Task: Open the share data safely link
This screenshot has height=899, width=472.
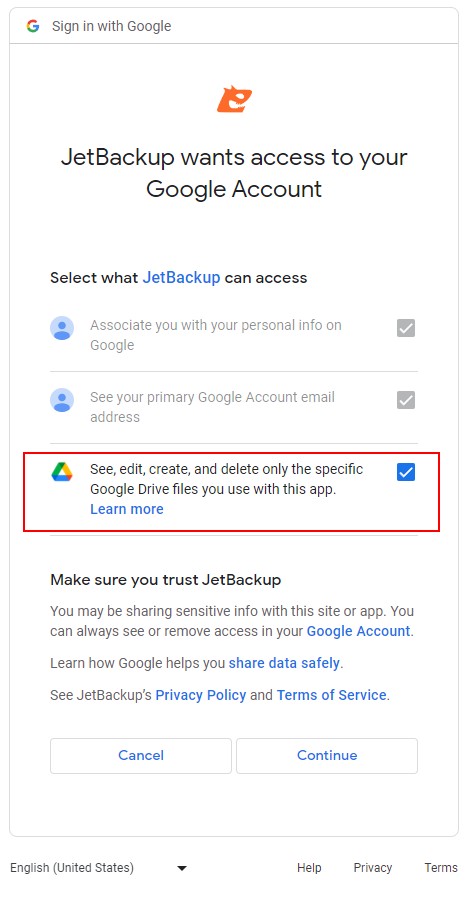Action: [x=284, y=663]
